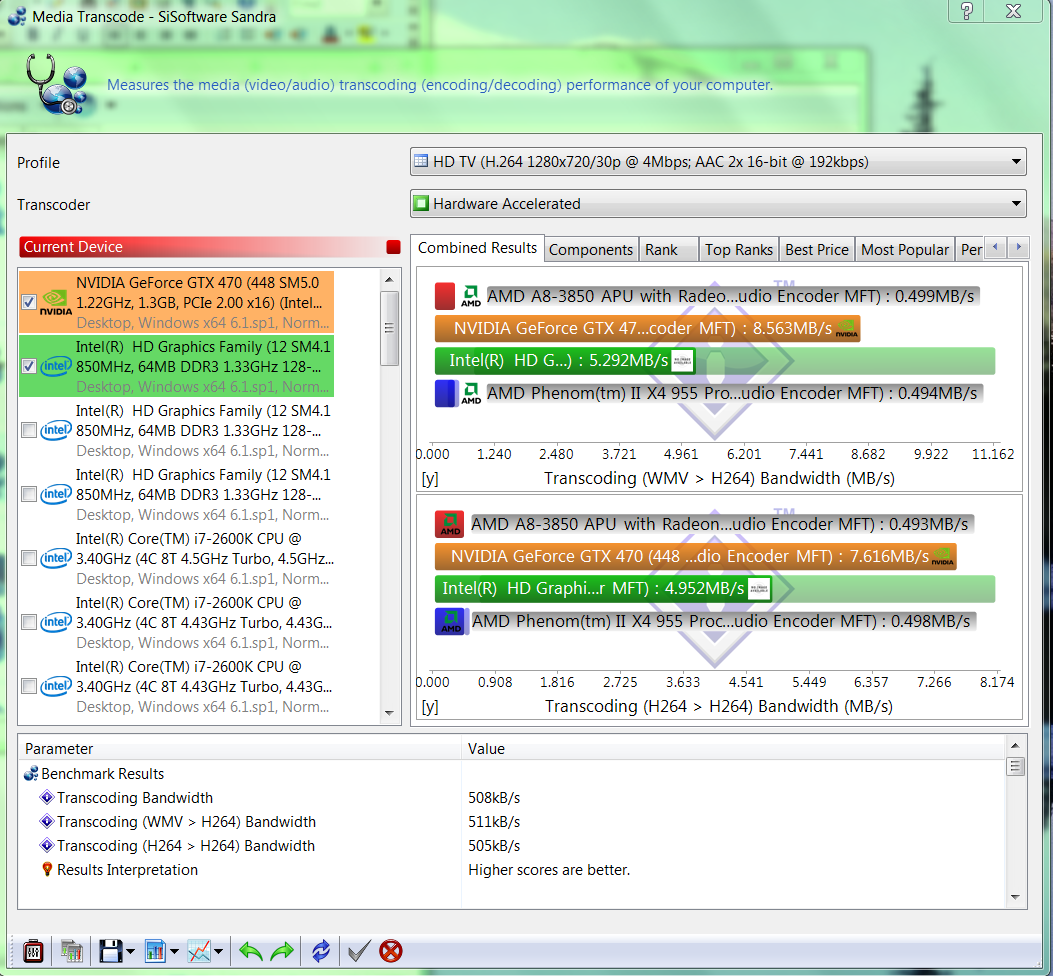Switch to the Components tab
Screen dimensions: 1053x976
point(591,250)
